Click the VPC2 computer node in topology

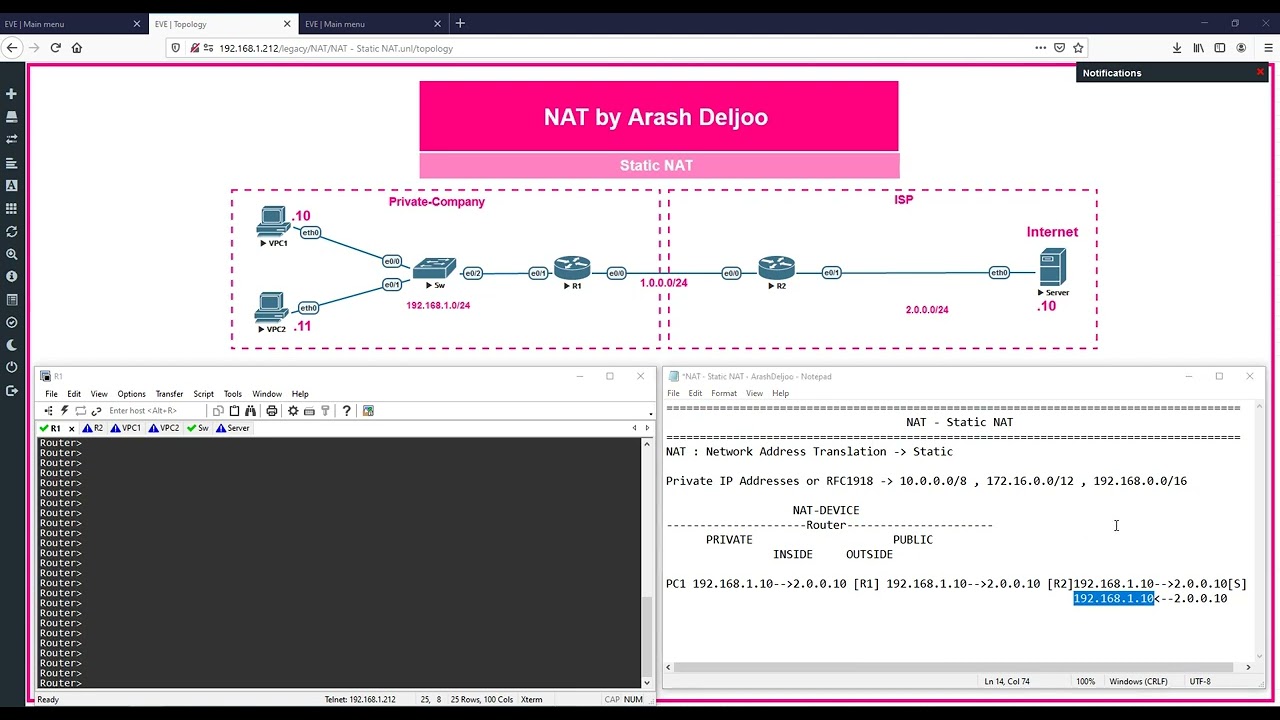[x=271, y=307]
